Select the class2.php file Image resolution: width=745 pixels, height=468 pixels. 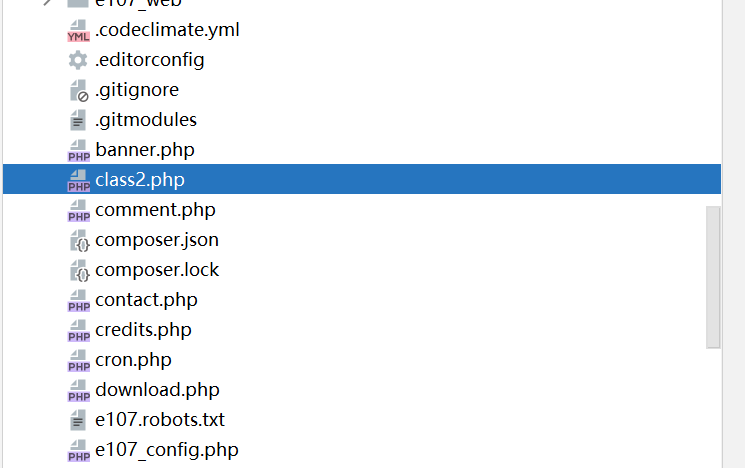coord(140,180)
